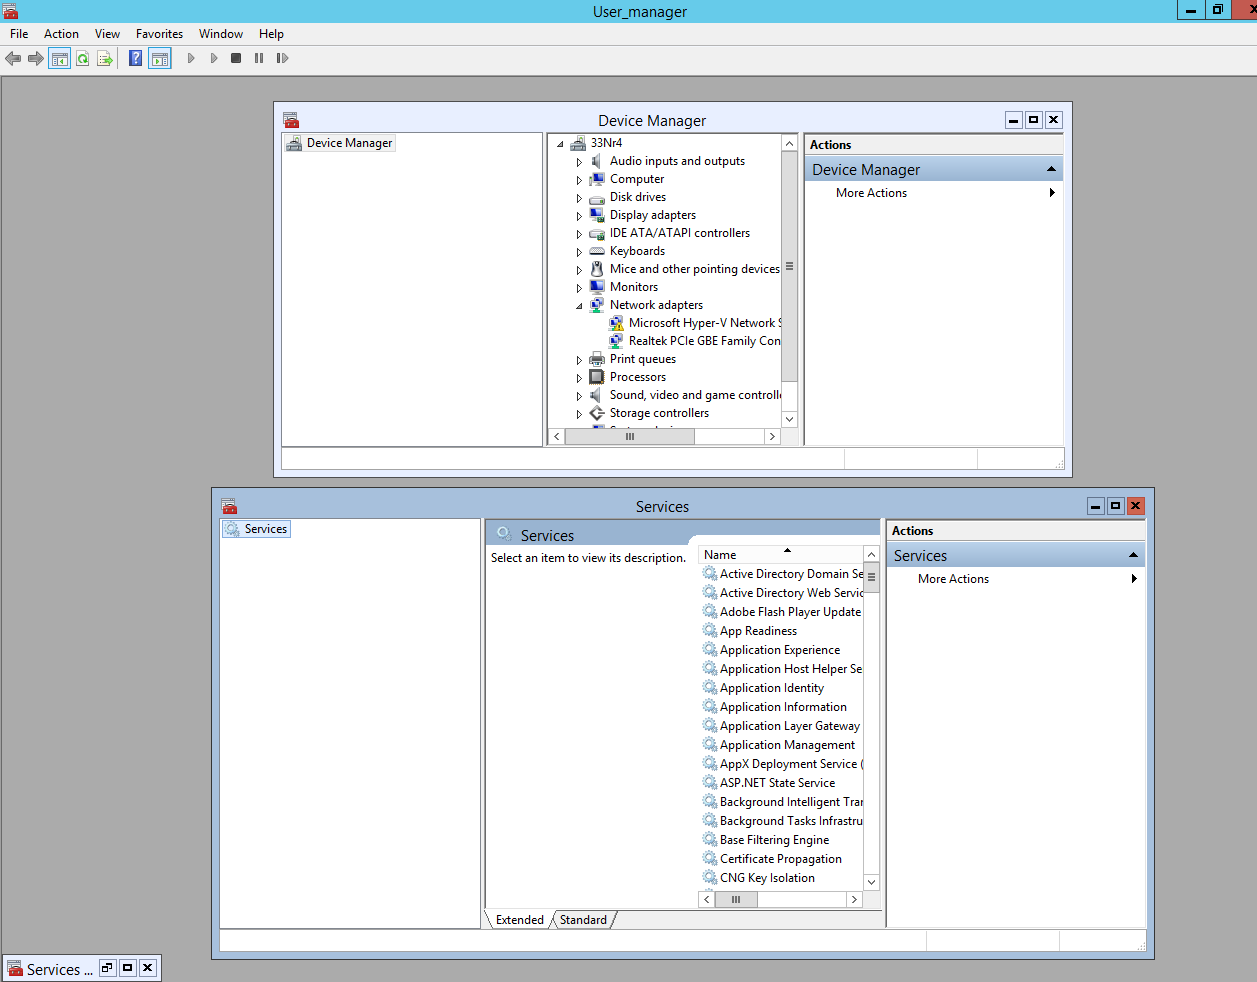The height and width of the screenshot is (982, 1257).
Task: Expand the Computer device category
Action: tap(579, 180)
